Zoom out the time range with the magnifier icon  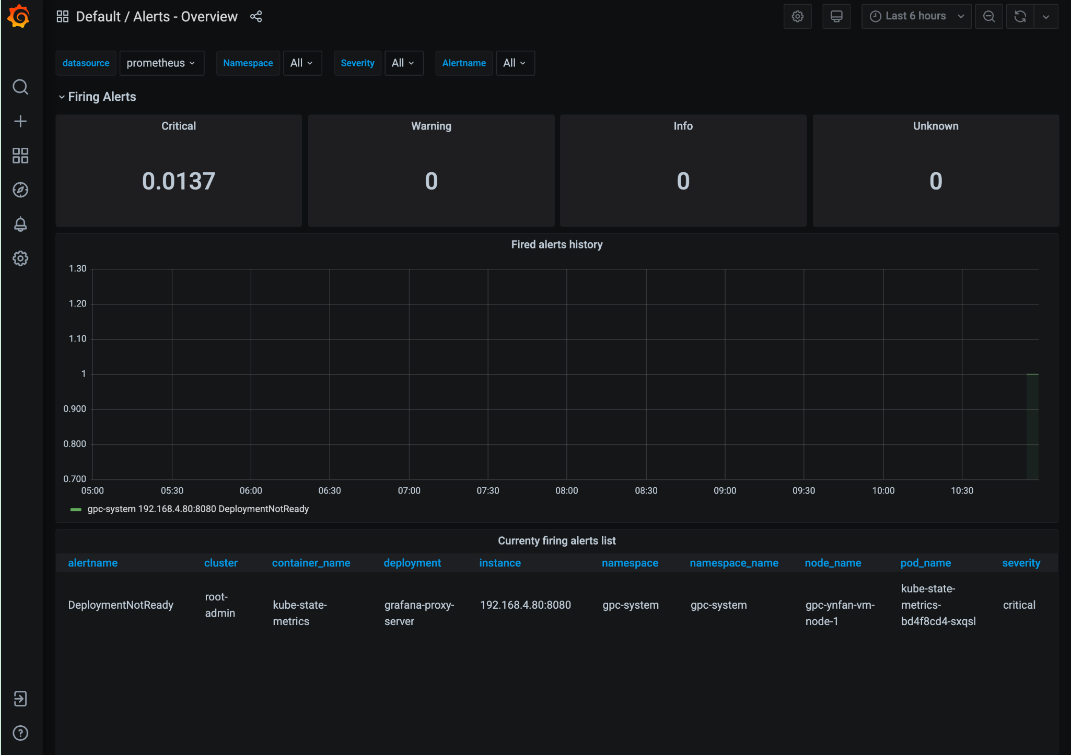click(x=988, y=16)
